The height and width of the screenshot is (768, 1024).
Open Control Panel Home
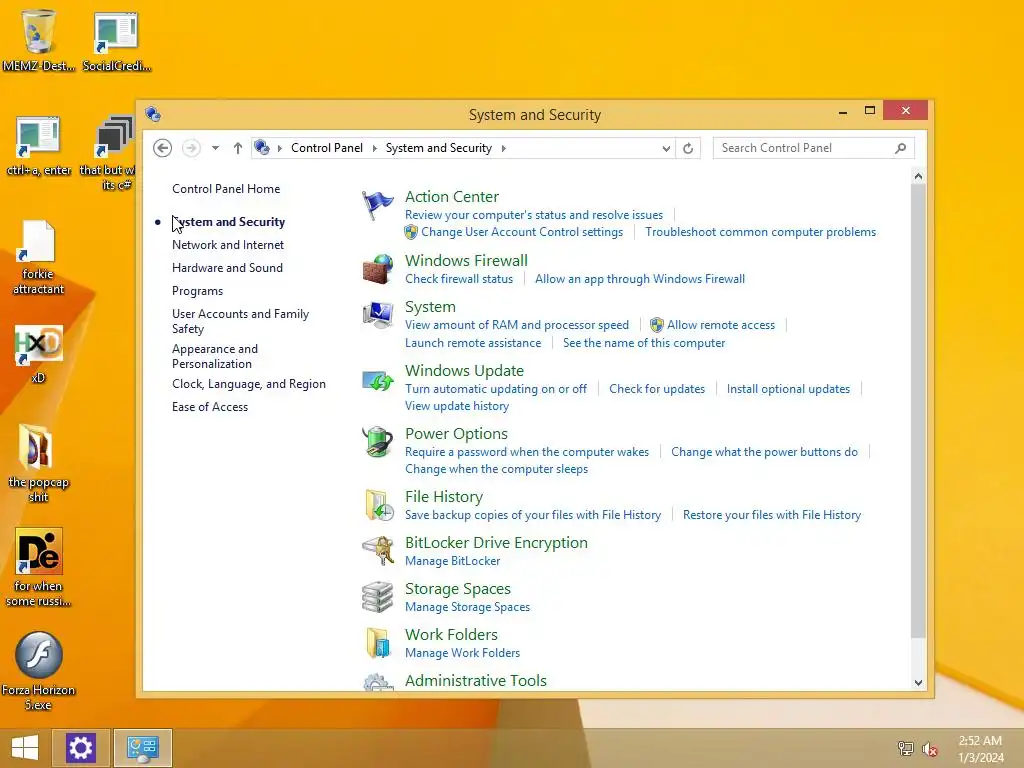click(226, 189)
